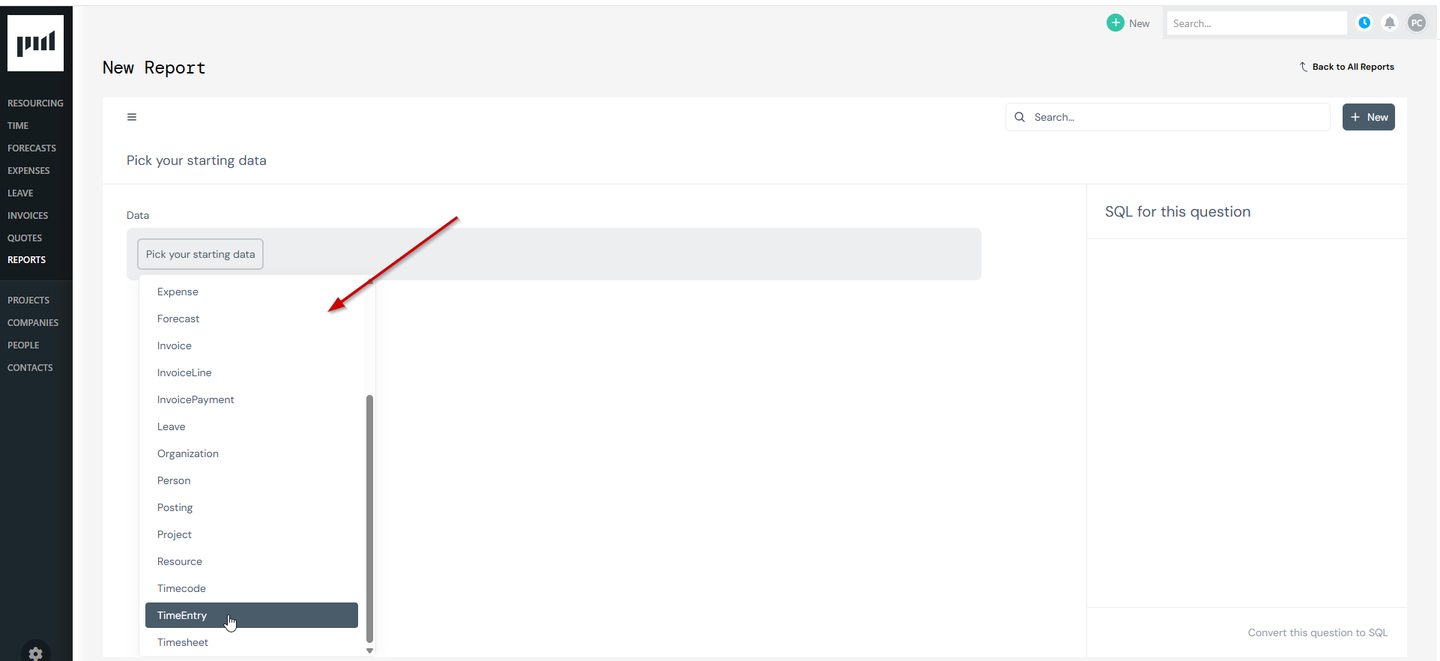Click the green plus New icon in the header
1440x661 pixels.
(x=1113, y=22)
